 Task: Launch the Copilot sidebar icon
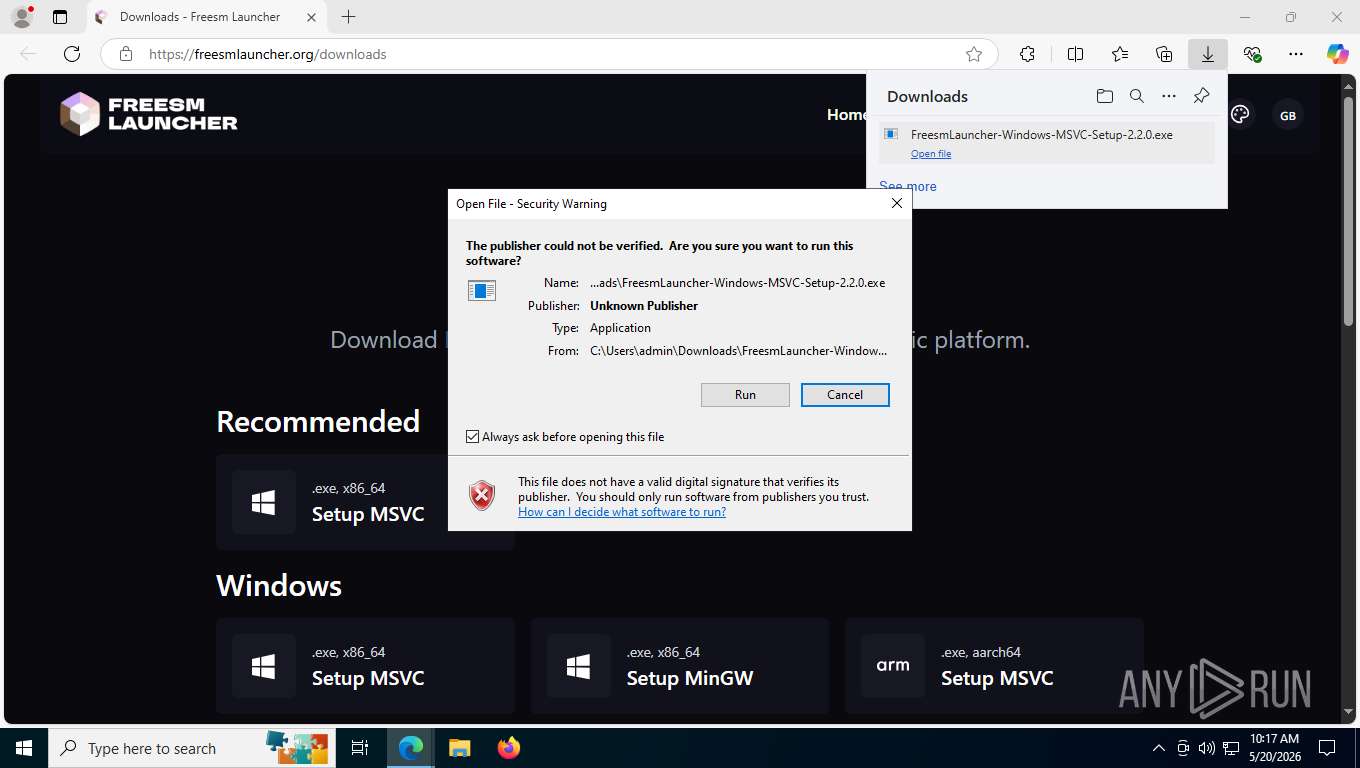1338,54
